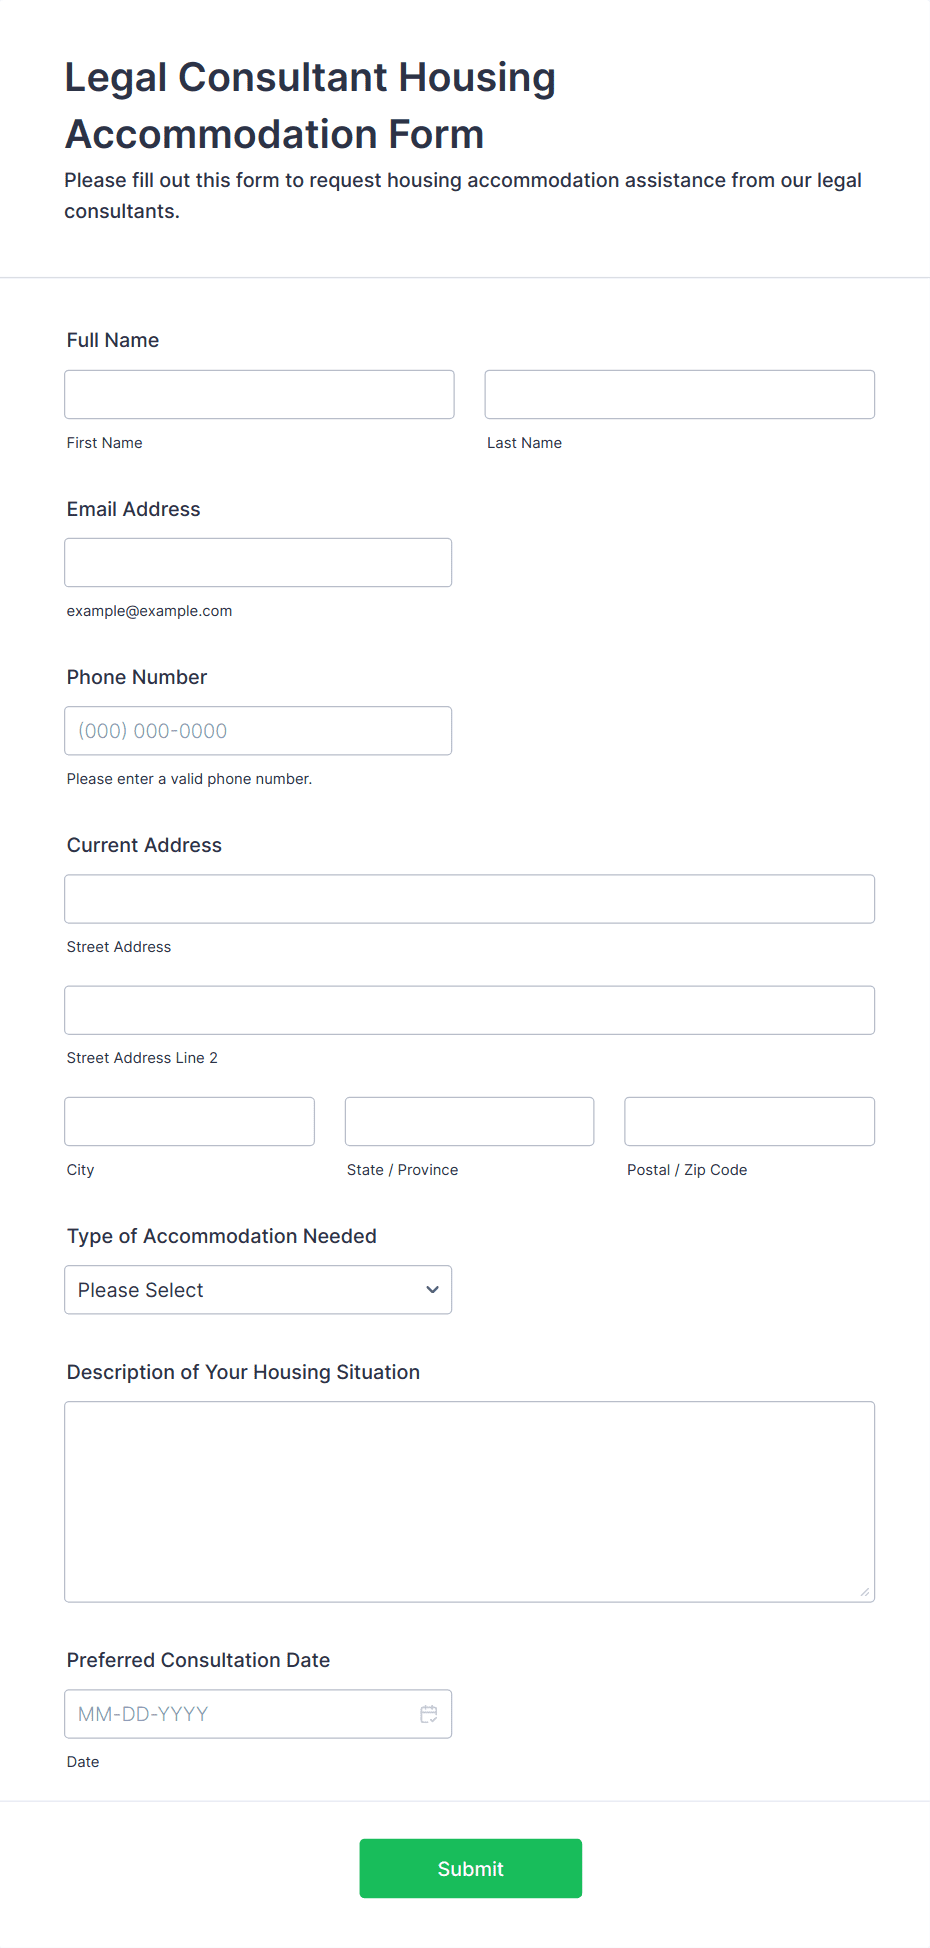Select the Phone Number input box
Screen dimensions: 930x1948
point(258,731)
